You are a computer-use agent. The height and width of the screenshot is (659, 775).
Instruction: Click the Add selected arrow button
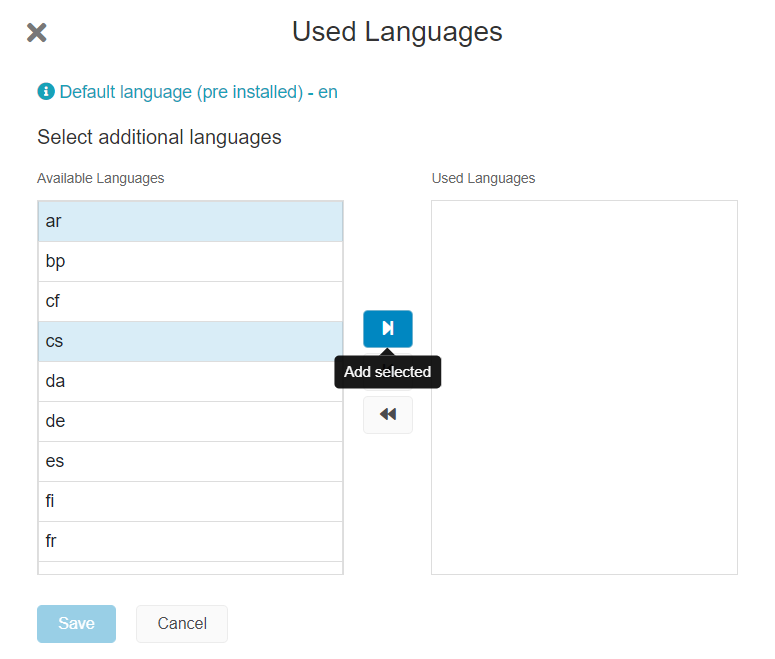[x=388, y=329]
